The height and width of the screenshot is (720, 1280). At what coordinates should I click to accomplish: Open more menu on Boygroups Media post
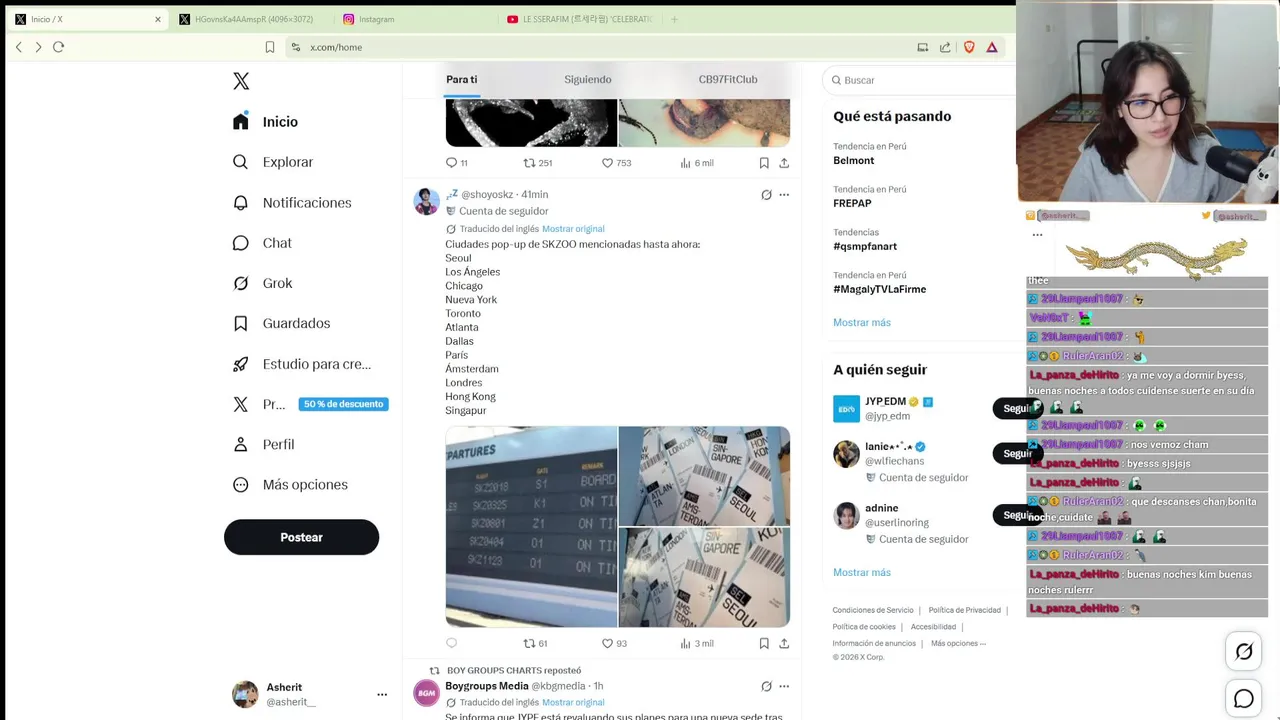point(784,686)
